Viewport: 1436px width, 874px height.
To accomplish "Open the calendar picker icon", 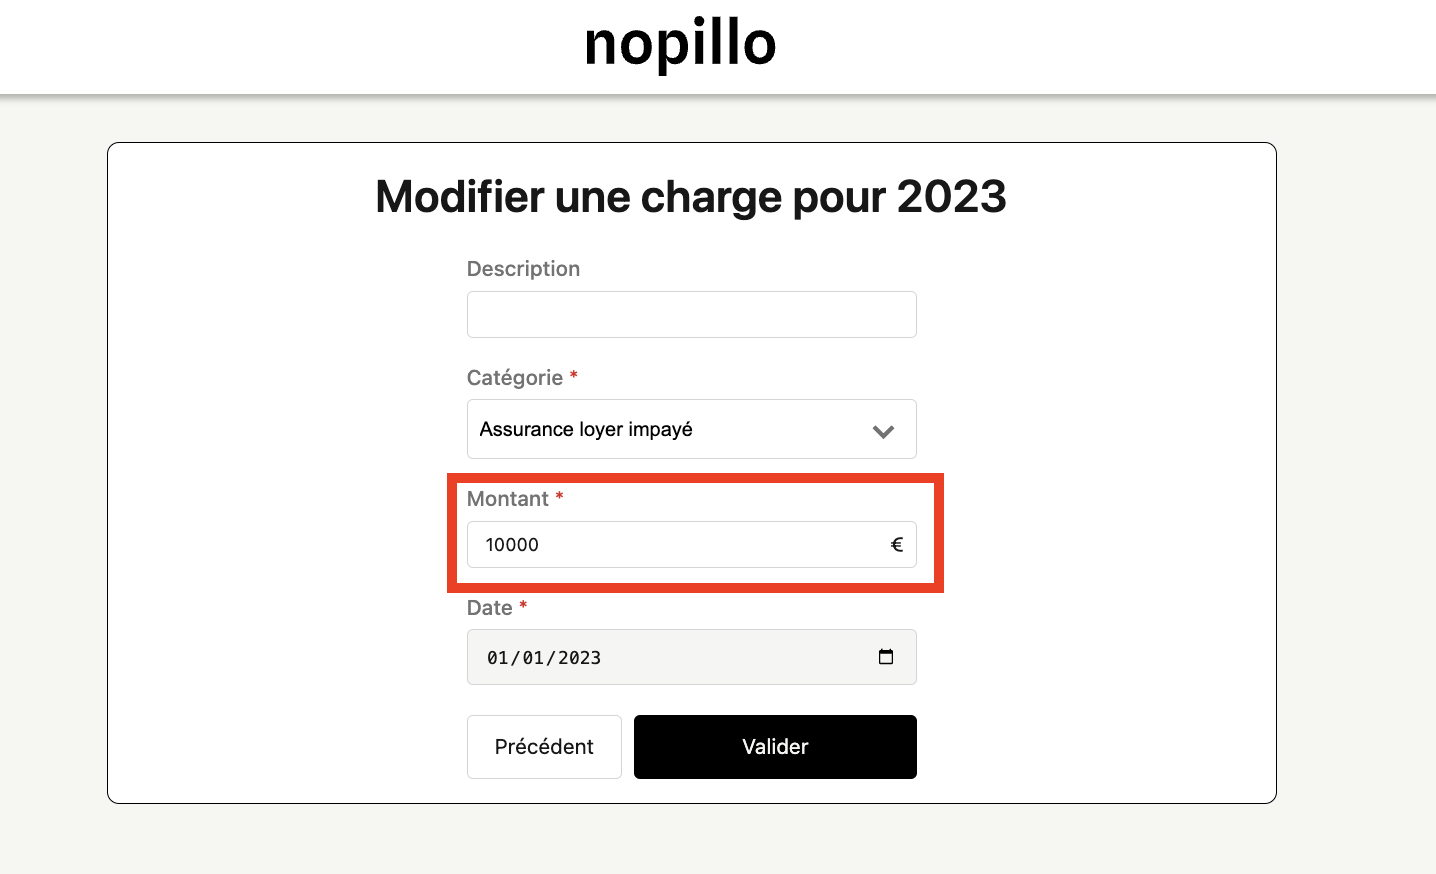I will click(x=886, y=657).
